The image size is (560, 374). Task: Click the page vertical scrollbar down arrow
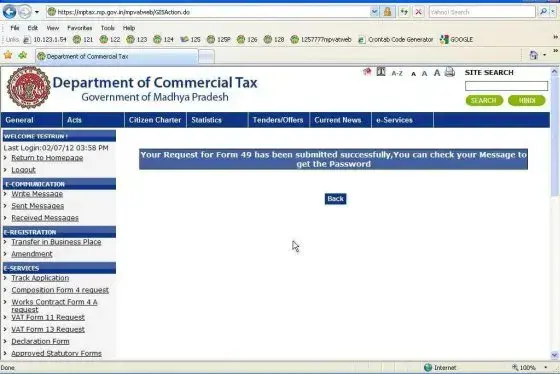pyautogui.click(x=554, y=355)
